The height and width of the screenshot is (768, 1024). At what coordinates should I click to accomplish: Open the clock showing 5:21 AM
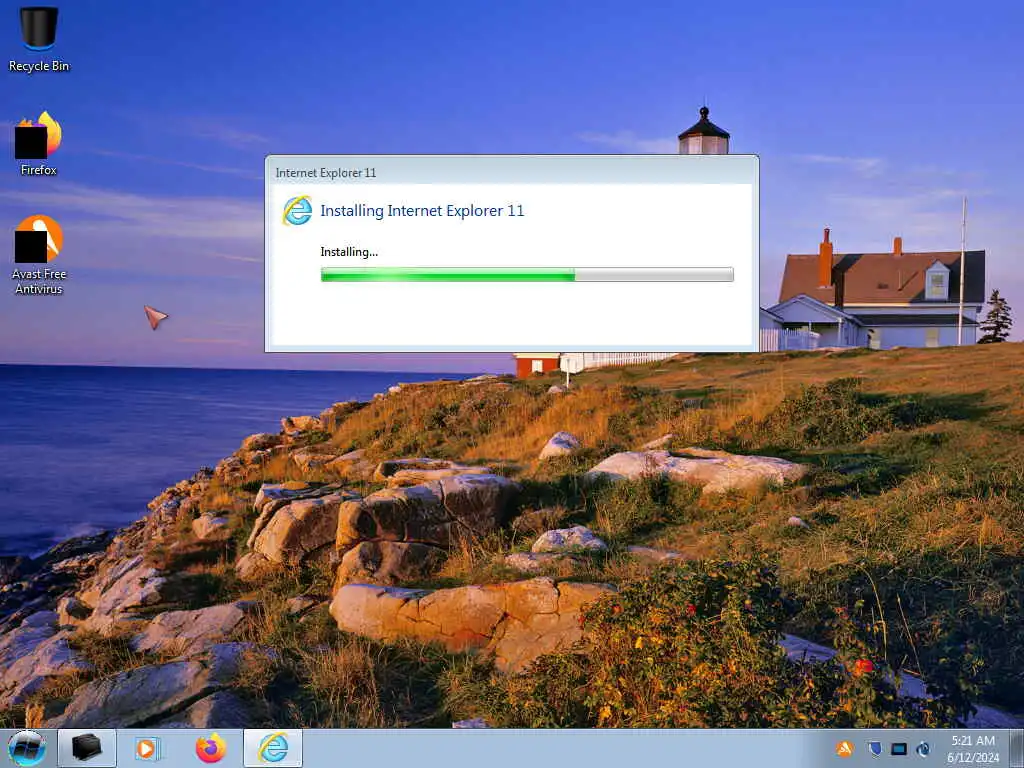pos(973,749)
